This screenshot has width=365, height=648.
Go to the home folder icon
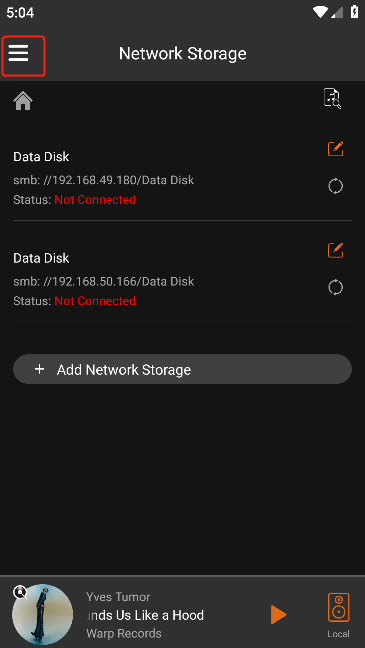pyautogui.click(x=23, y=100)
